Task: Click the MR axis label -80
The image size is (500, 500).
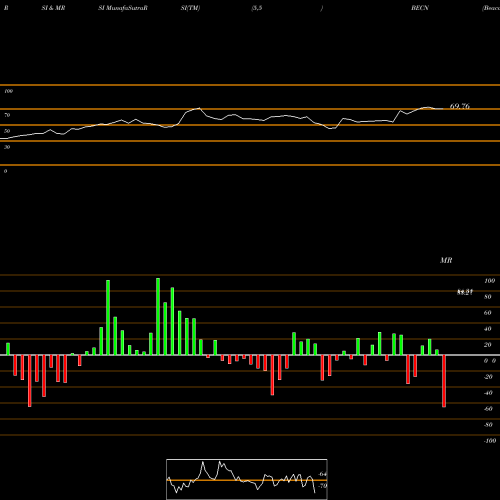Action: pos(488,425)
